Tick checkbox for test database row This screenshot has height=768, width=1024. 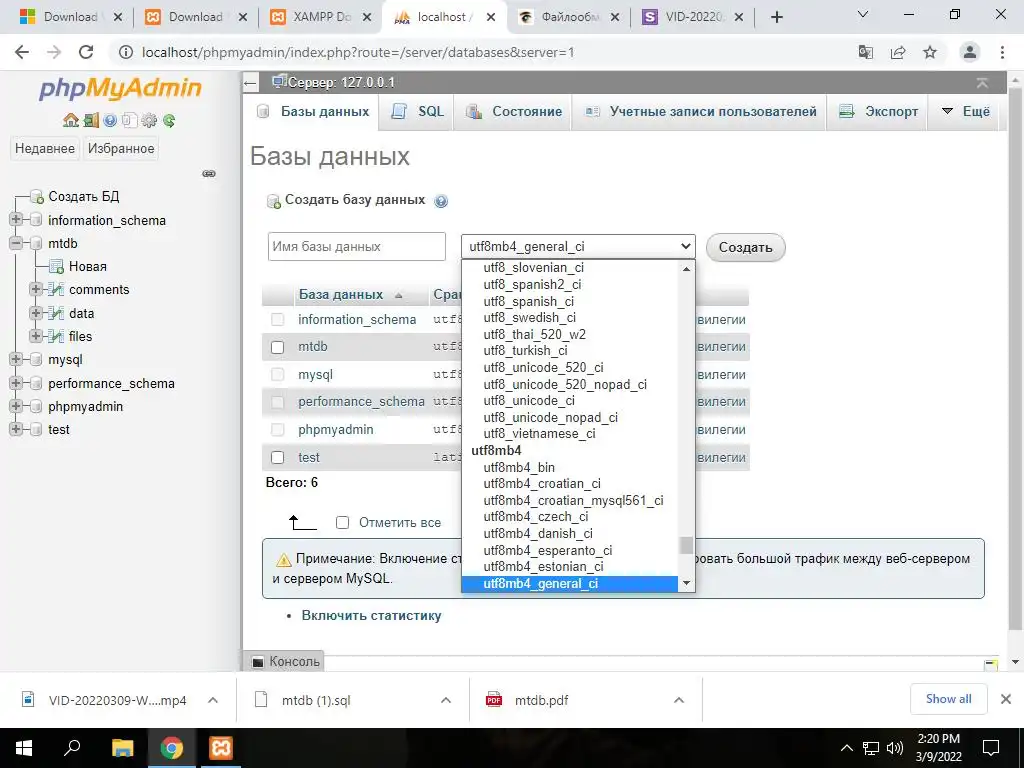278,458
